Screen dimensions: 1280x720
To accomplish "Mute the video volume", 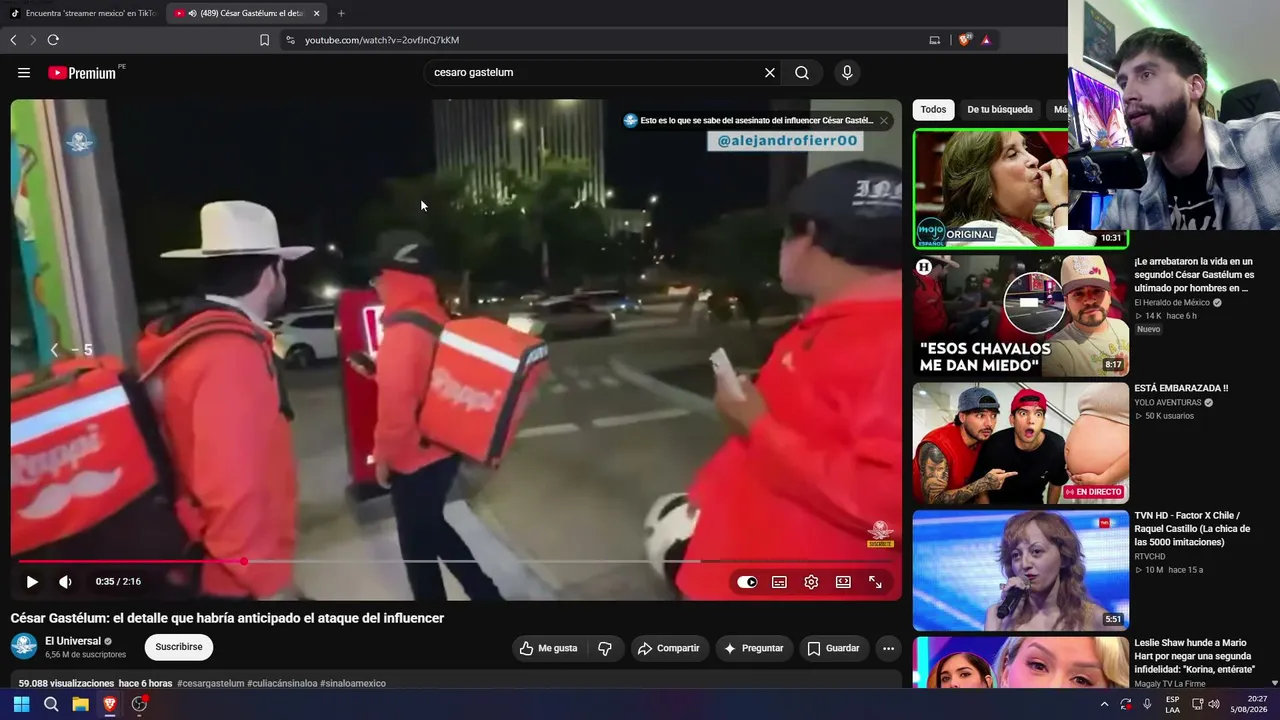I will pyautogui.click(x=65, y=582).
